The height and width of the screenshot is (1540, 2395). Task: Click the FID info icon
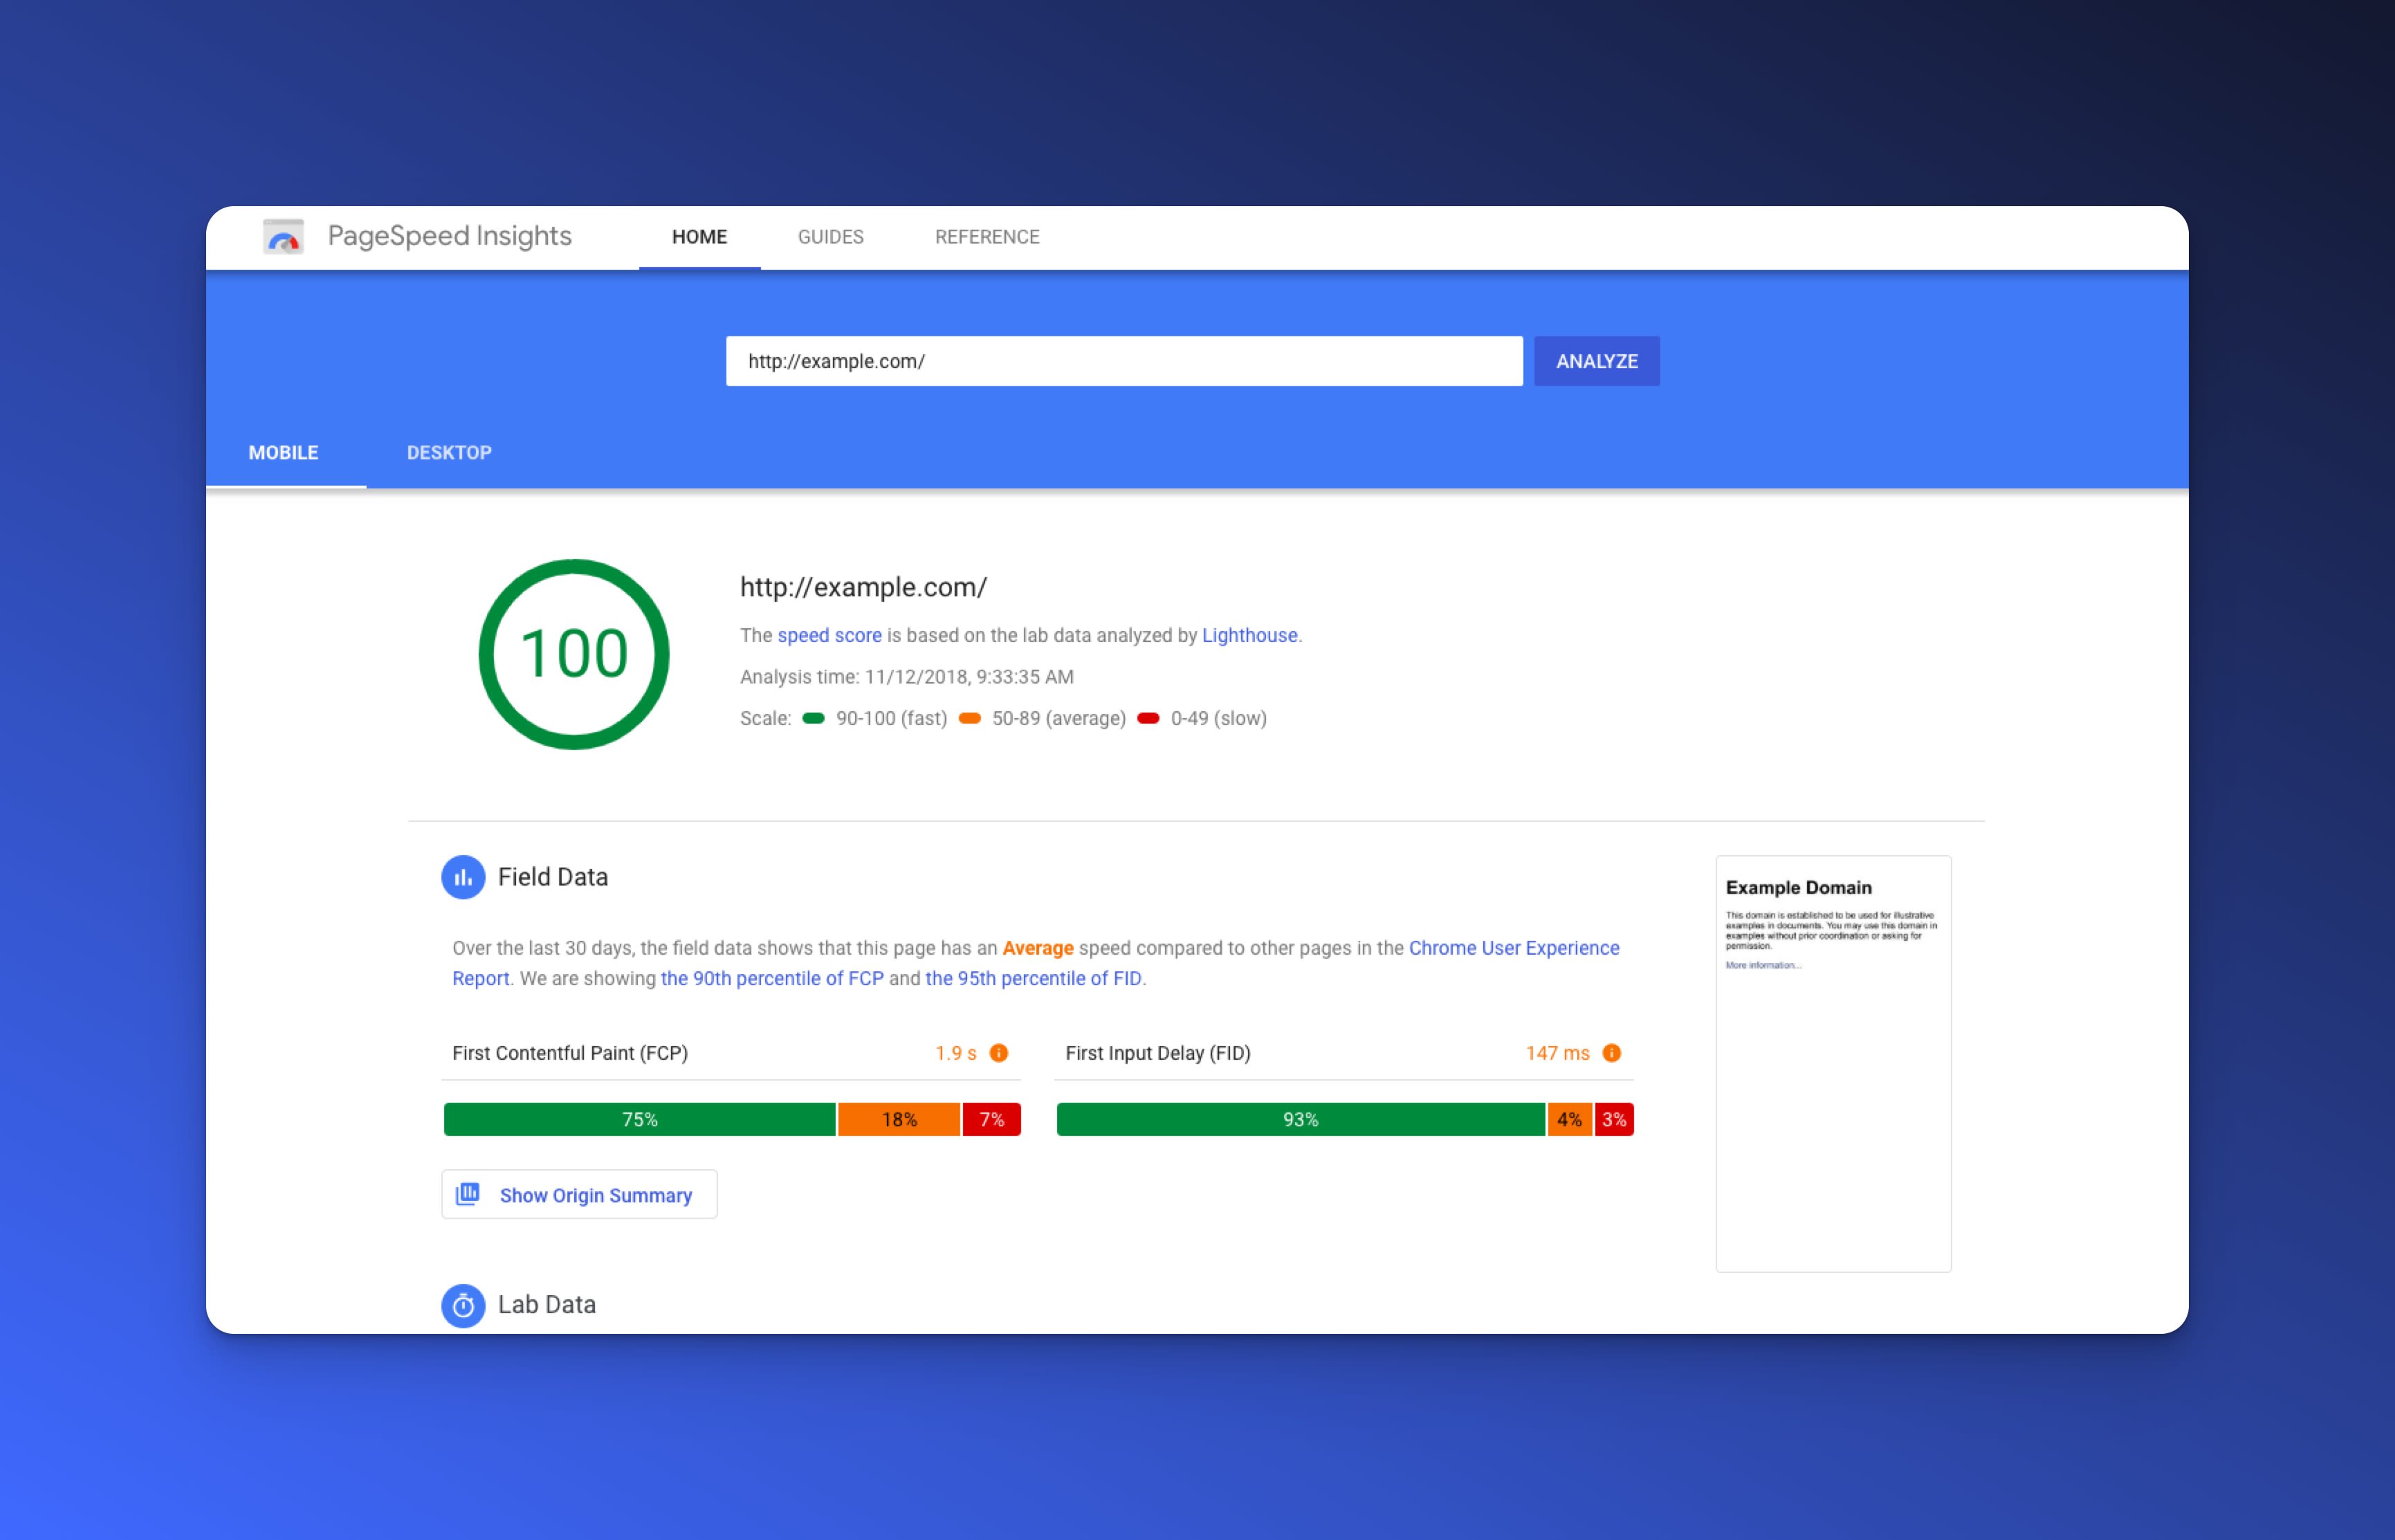(x=1611, y=1053)
